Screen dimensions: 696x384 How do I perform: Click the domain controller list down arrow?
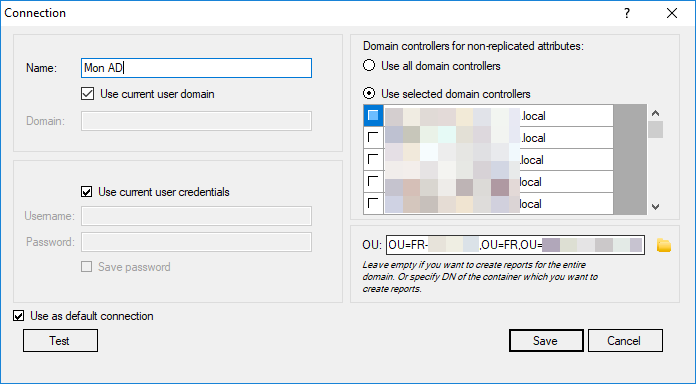[x=655, y=206]
